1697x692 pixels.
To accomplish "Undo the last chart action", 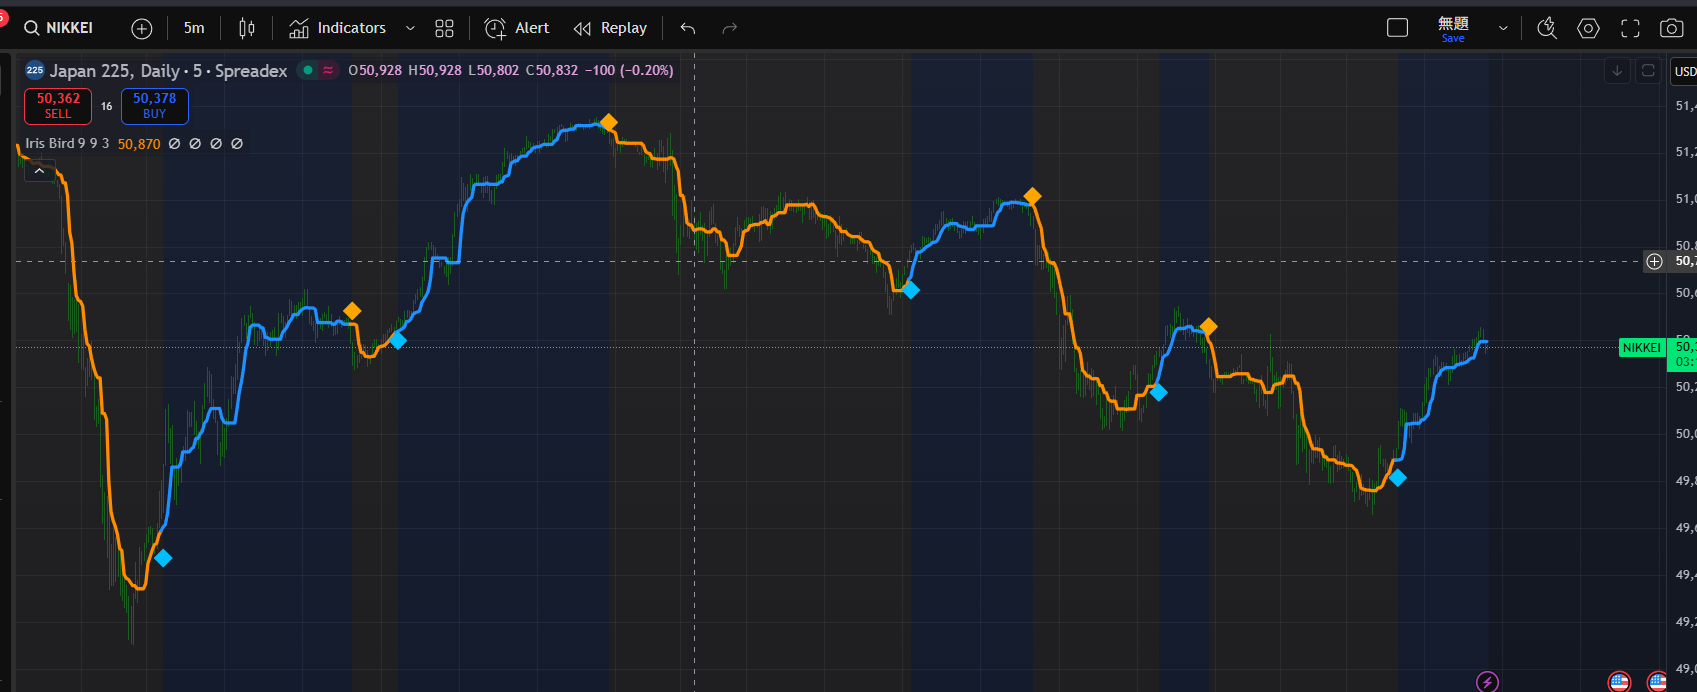I will [x=688, y=28].
